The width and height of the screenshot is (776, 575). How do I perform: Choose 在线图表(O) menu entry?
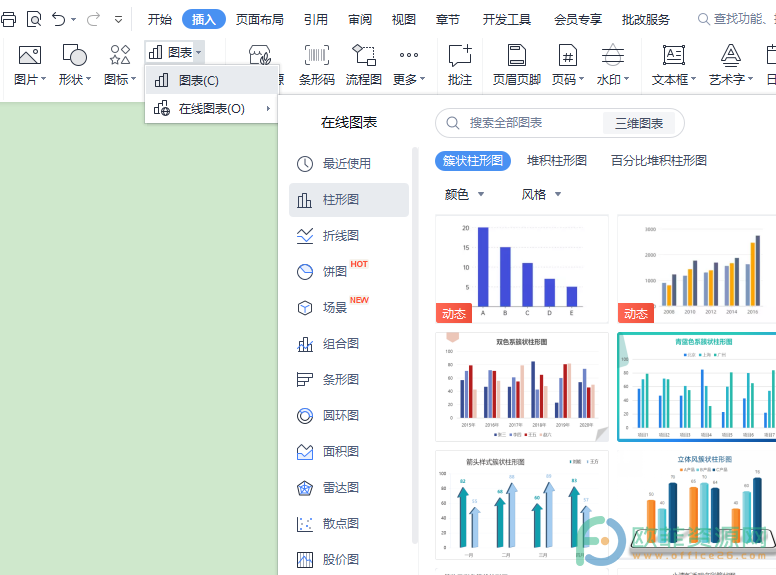[211, 108]
